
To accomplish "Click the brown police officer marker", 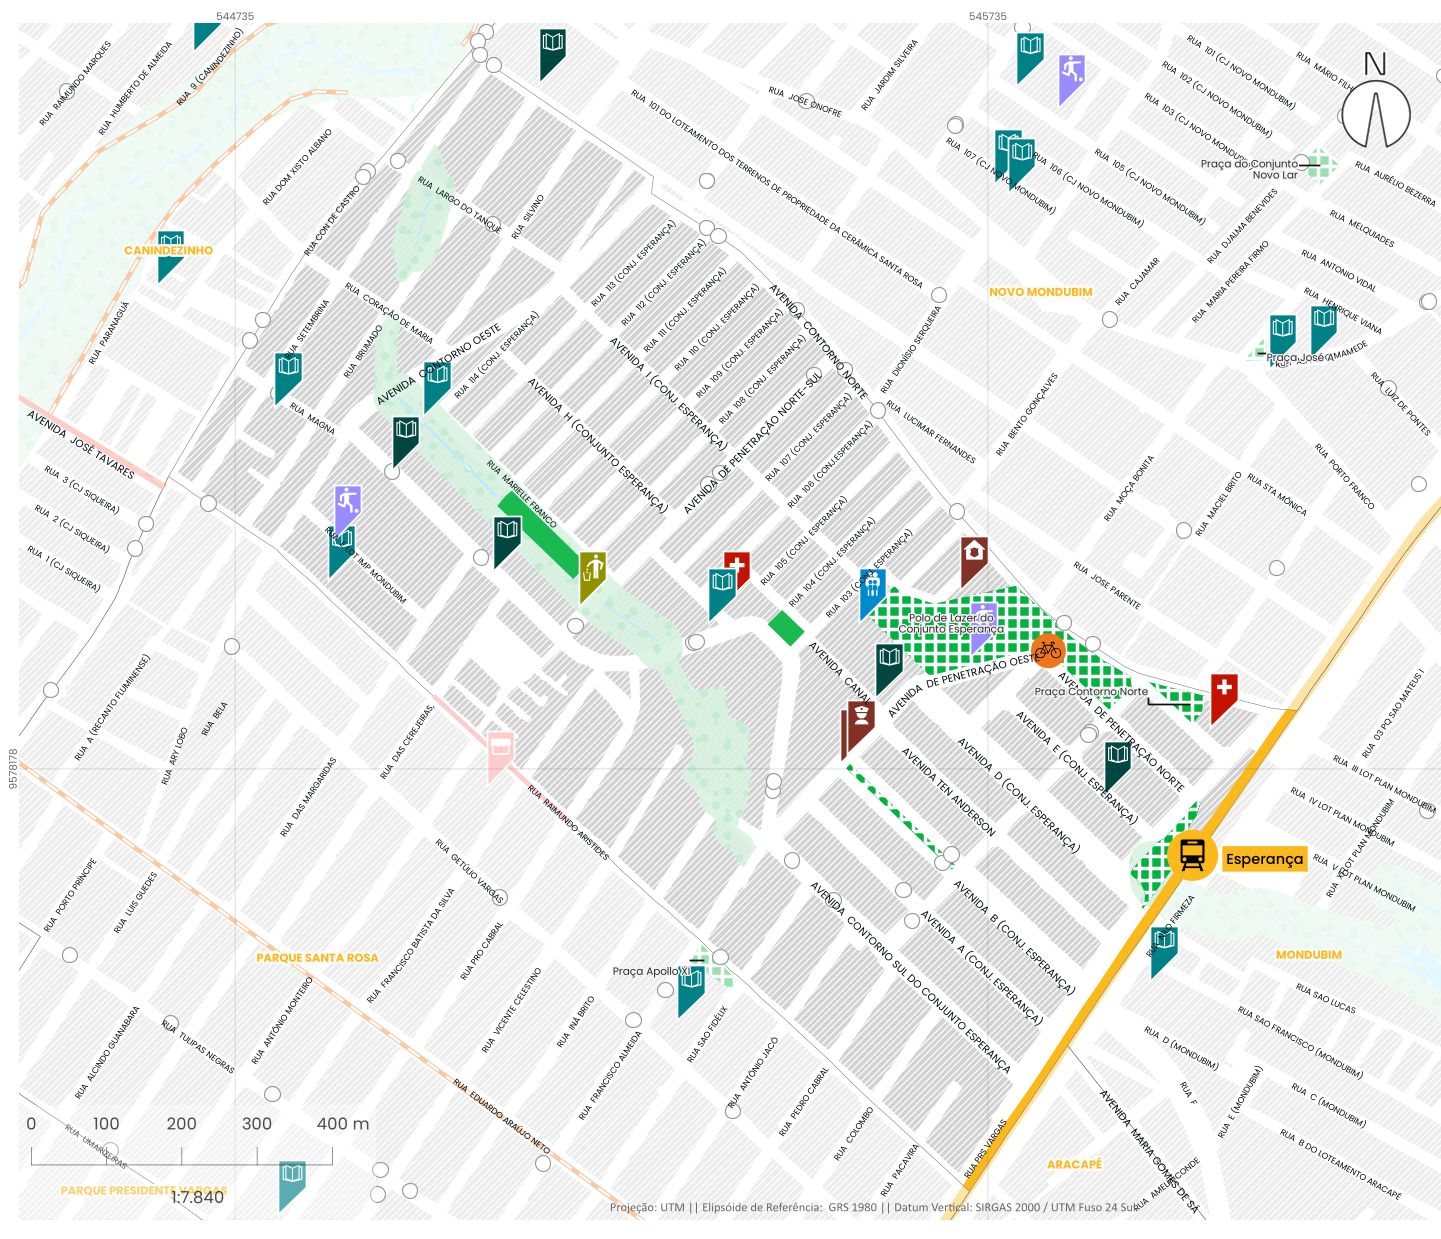I will point(861,725).
